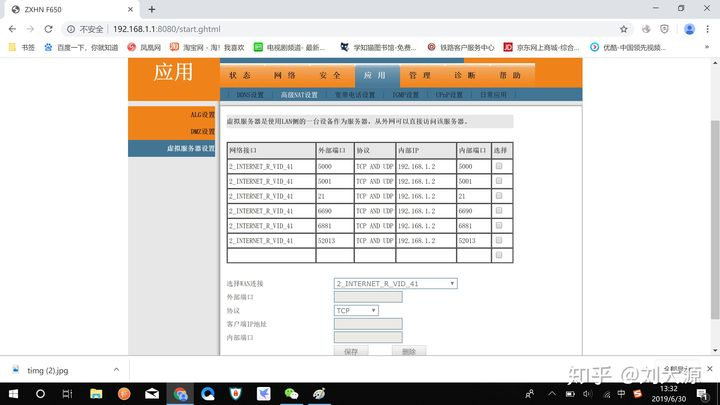720x405 pixels.
Task: Switch to the 状态 main tab
Action: click(x=240, y=75)
